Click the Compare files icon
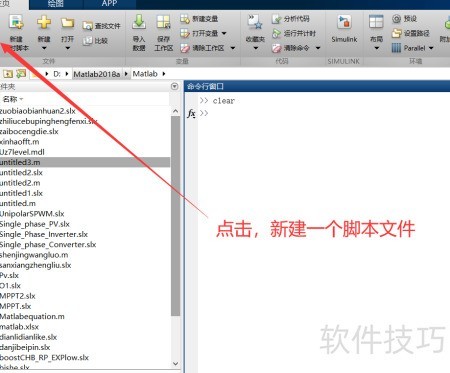 88,41
